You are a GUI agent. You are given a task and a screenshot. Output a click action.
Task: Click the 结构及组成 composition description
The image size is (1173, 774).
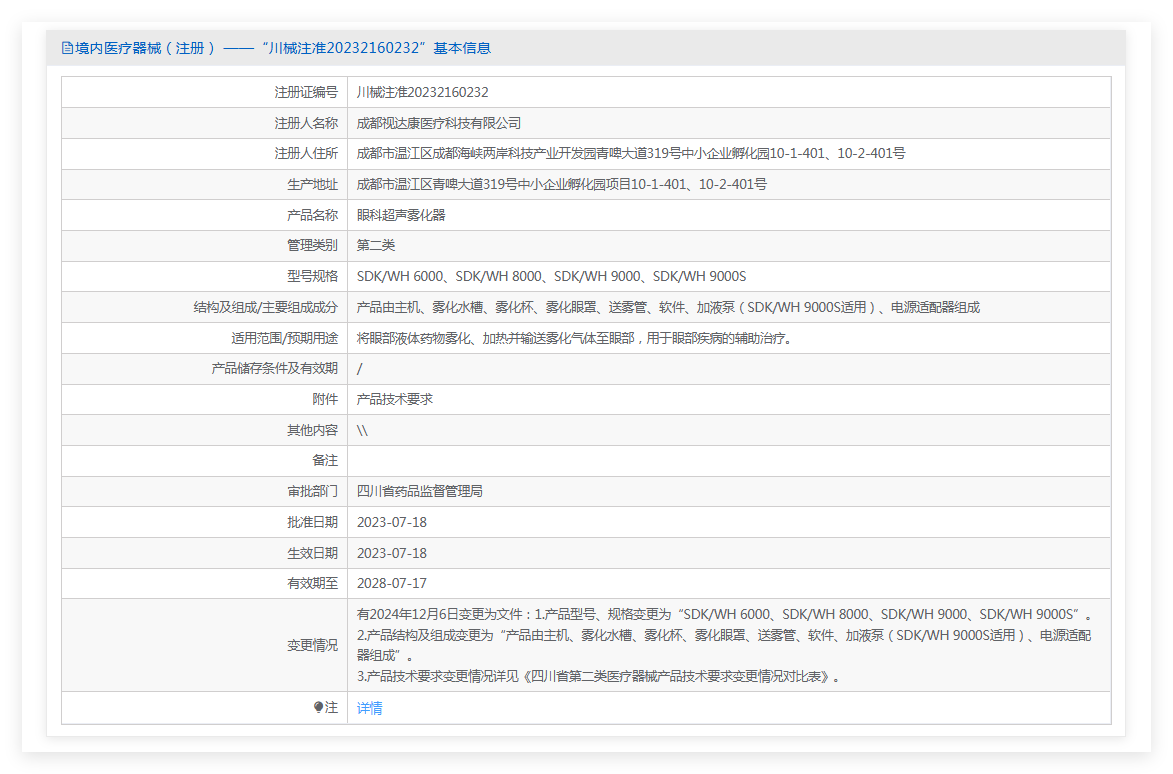667,308
